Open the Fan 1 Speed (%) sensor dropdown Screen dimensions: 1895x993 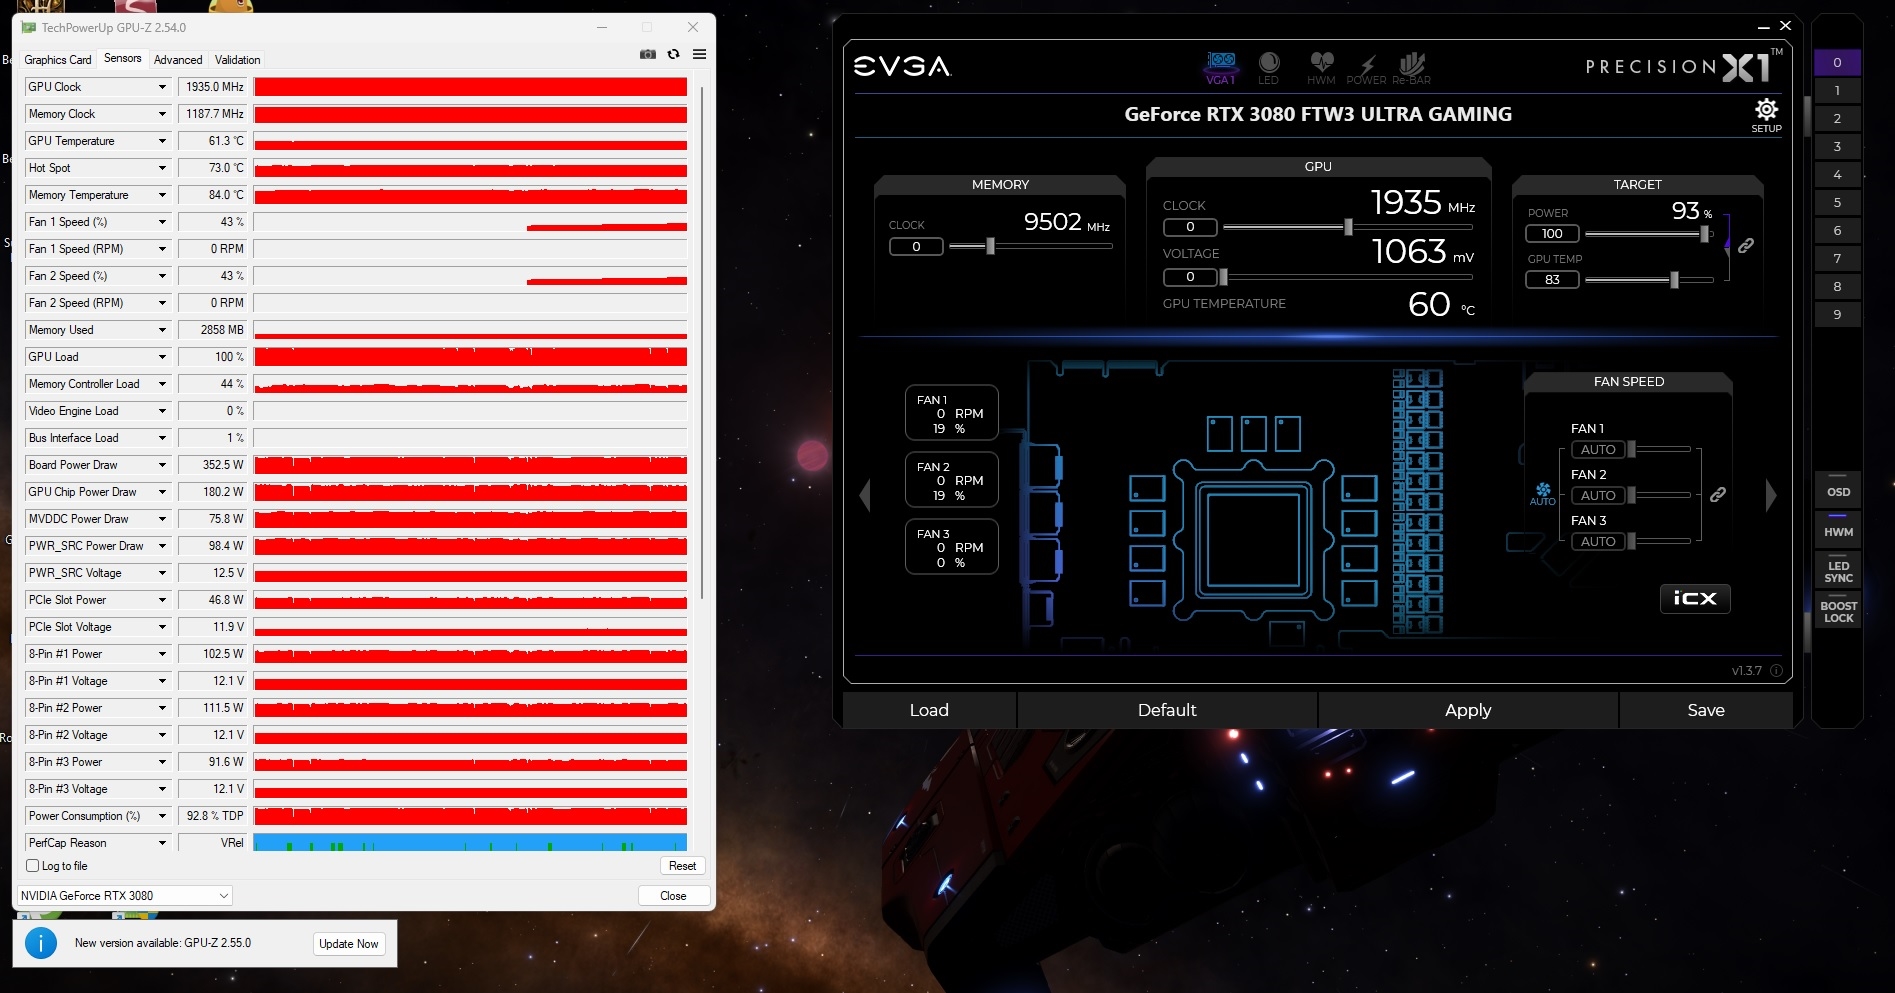162,222
